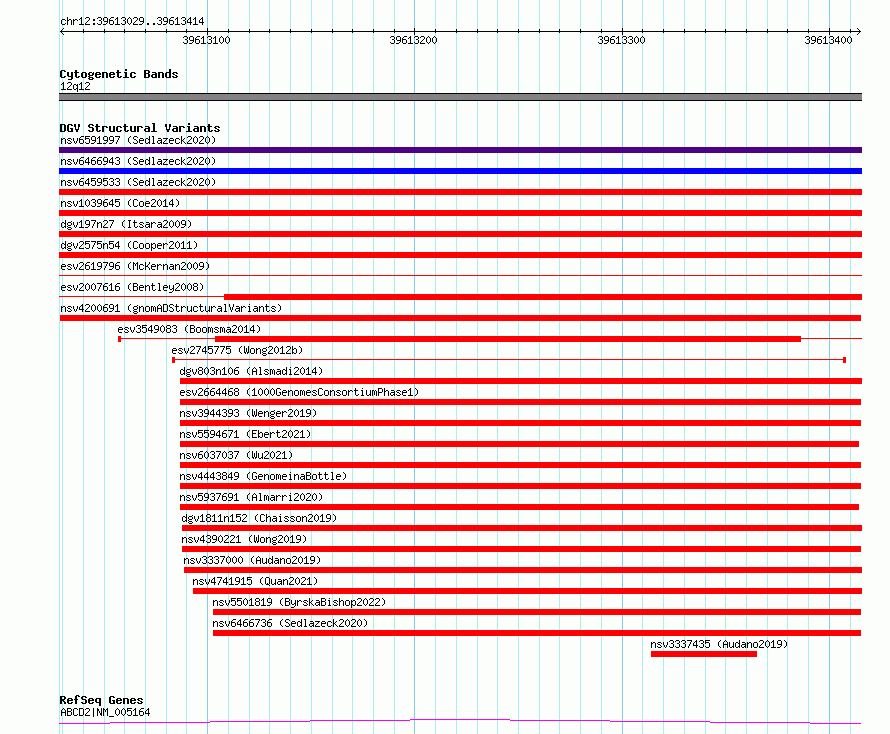Click the DGV Structural Variants track title
This screenshot has height=734, width=890.
point(140,128)
